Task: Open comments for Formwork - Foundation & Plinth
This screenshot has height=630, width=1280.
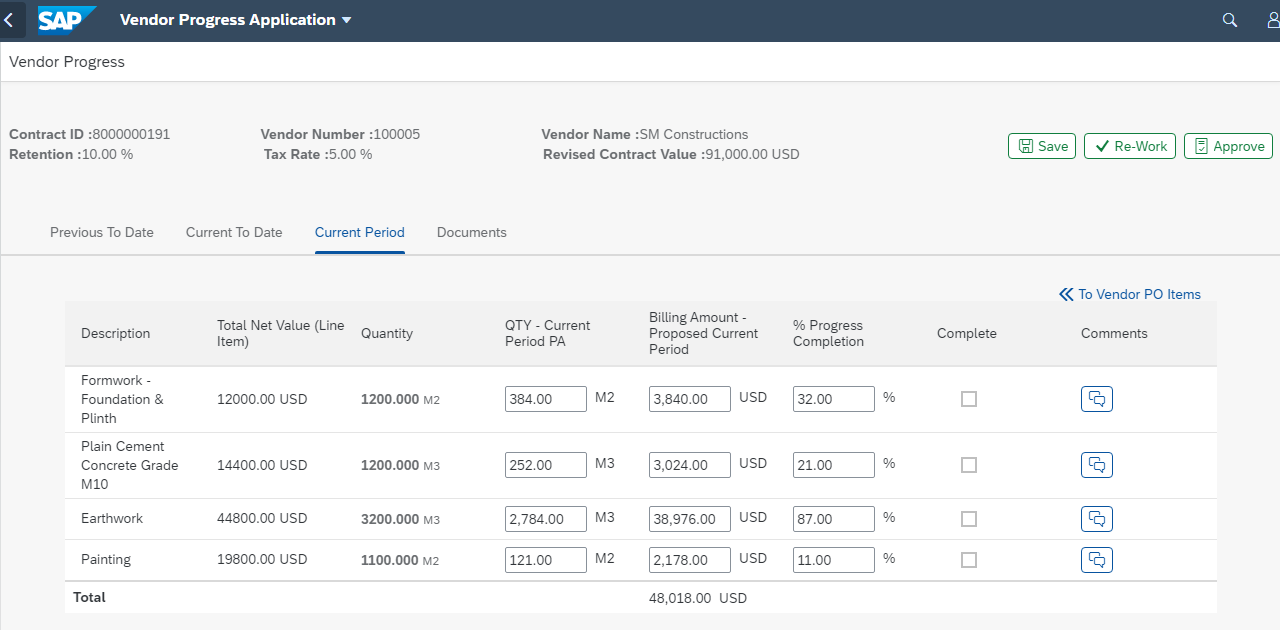Action: point(1096,399)
